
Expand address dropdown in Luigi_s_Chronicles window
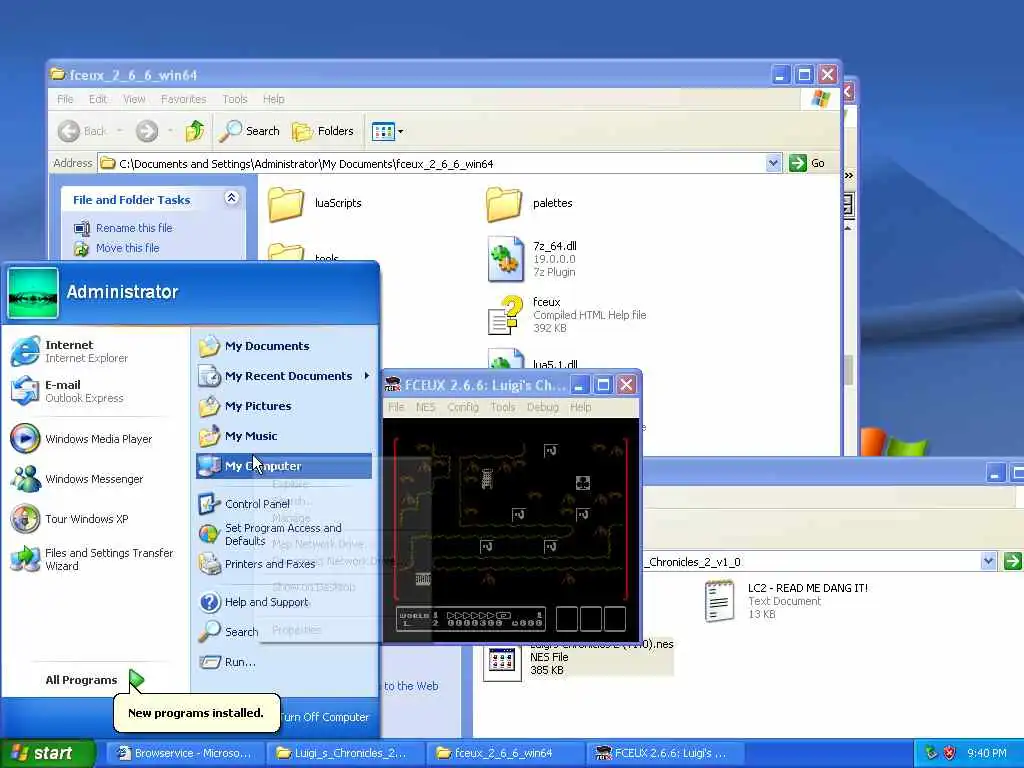pyautogui.click(x=989, y=561)
